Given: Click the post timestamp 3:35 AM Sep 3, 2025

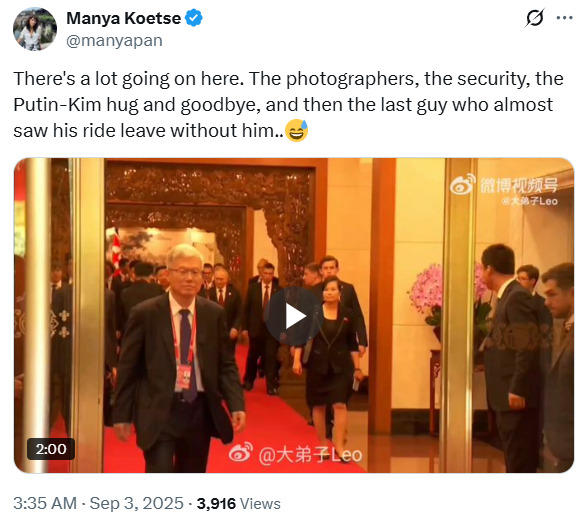Looking at the screenshot, I should pyautogui.click(x=98, y=503).
